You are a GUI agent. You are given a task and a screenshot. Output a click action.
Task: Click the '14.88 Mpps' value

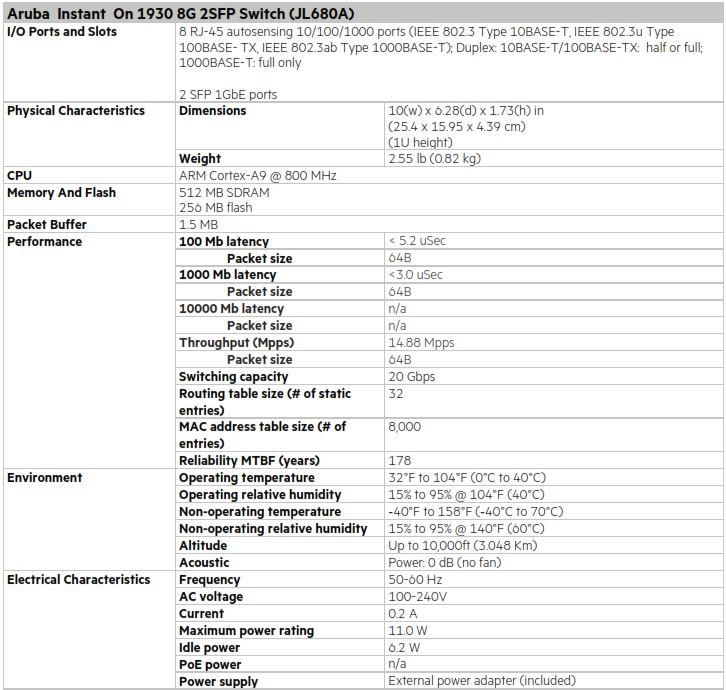421,343
